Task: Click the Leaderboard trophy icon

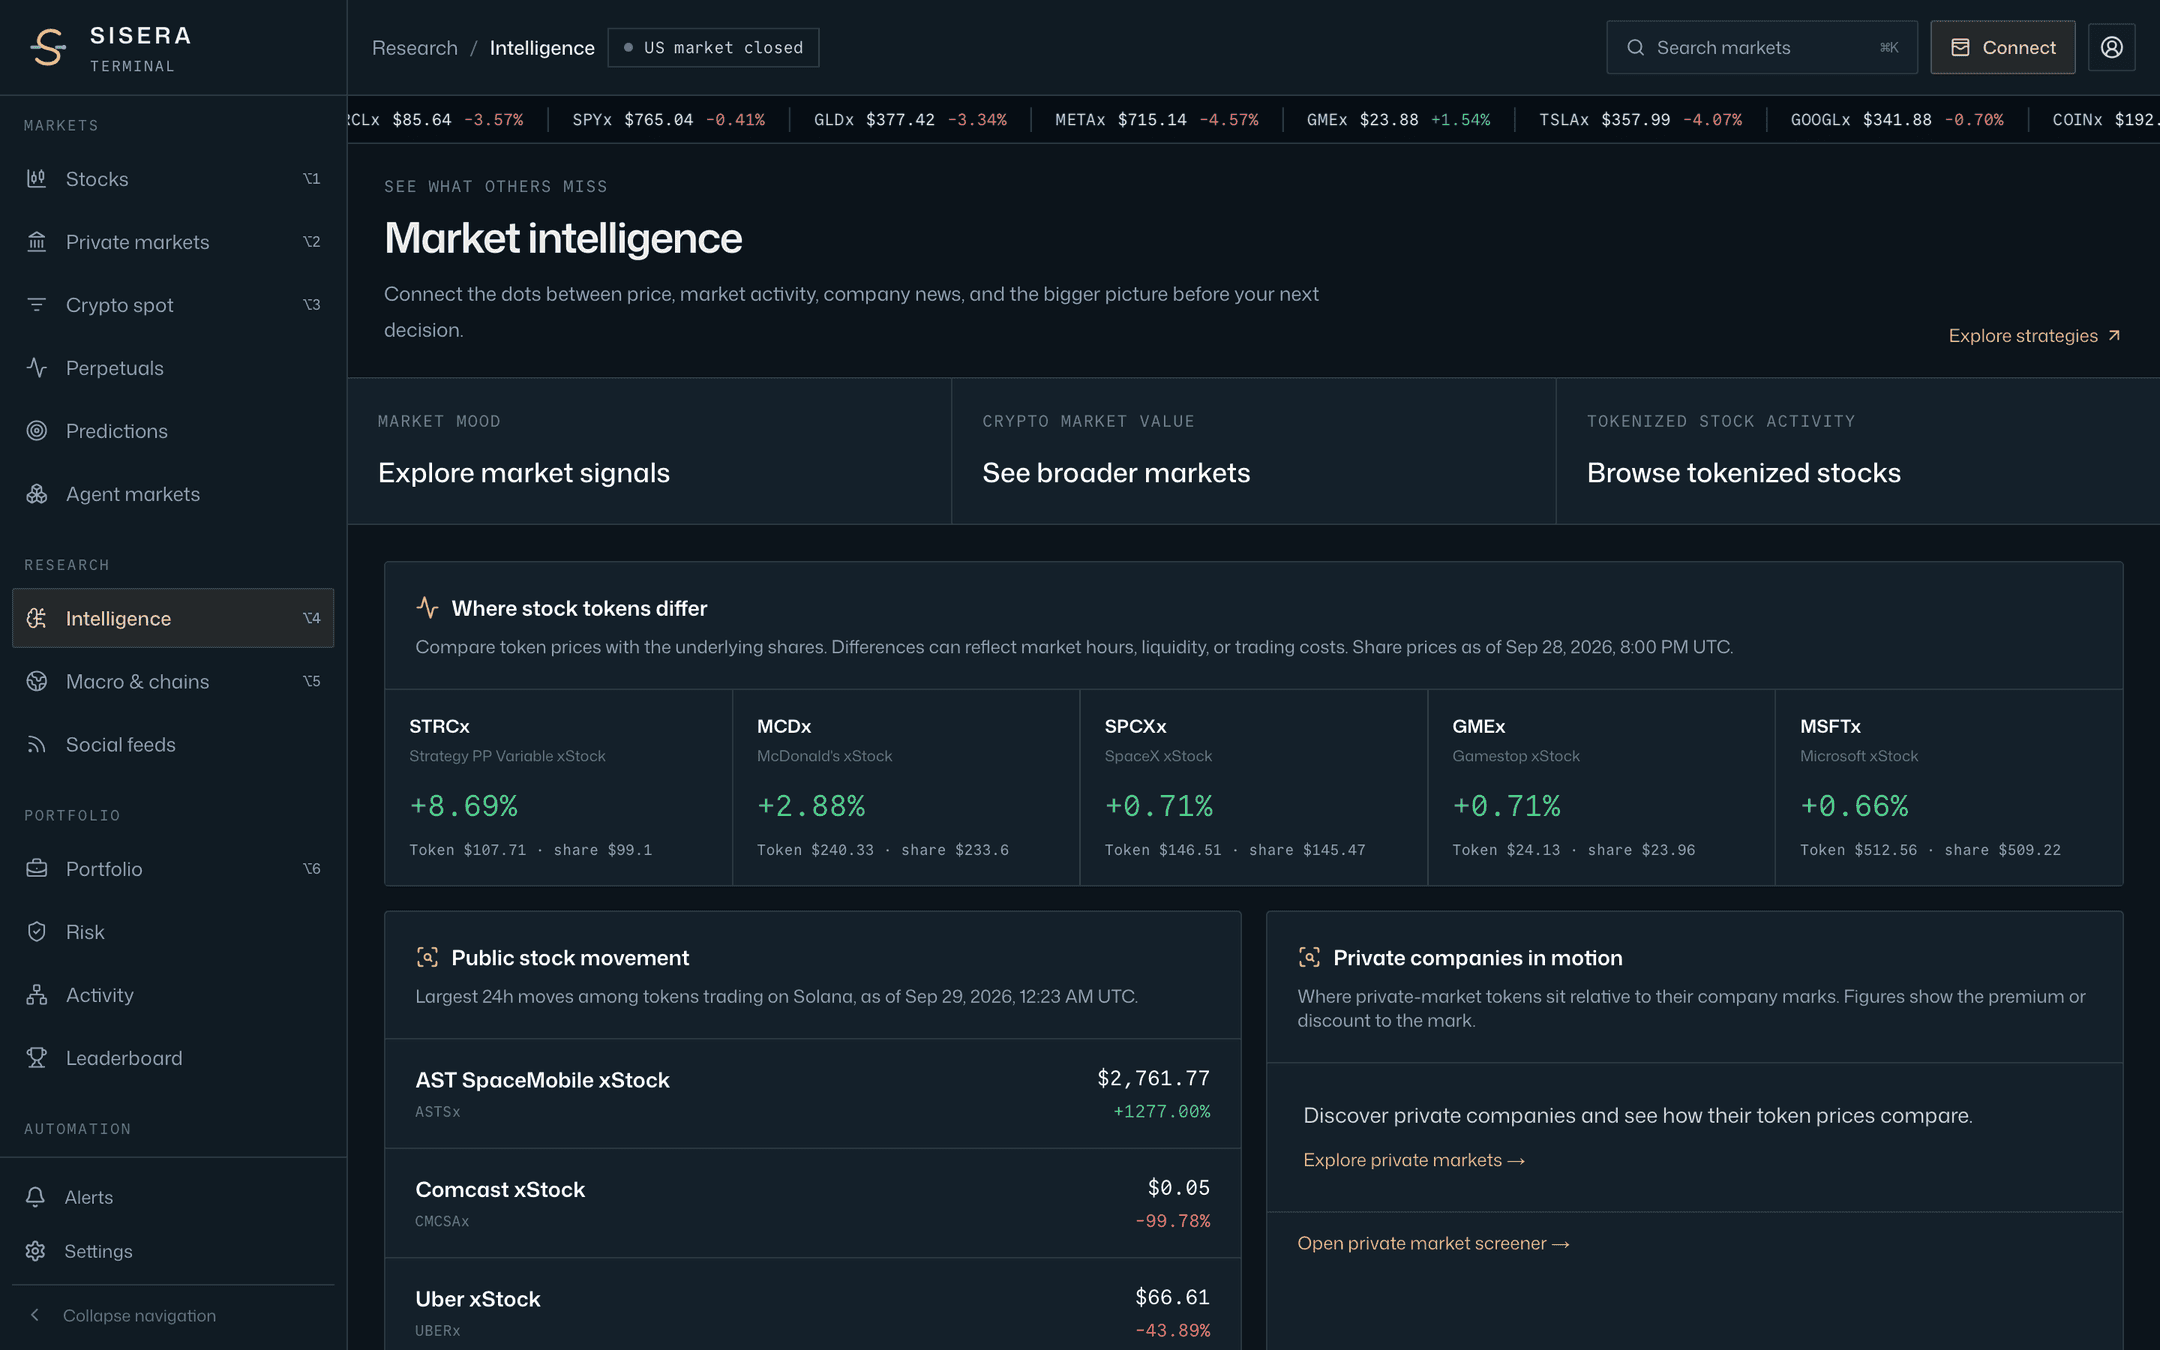Action: point(37,1057)
